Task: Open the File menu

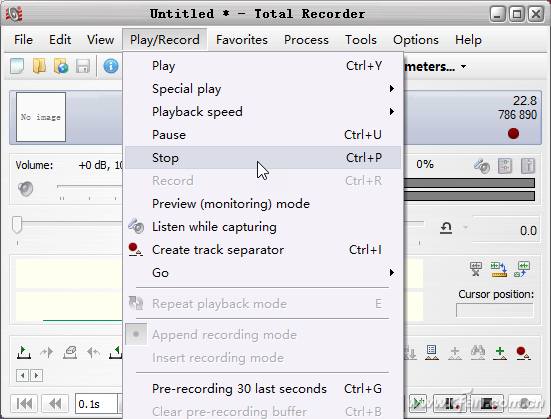Action: tap(23, 40)
